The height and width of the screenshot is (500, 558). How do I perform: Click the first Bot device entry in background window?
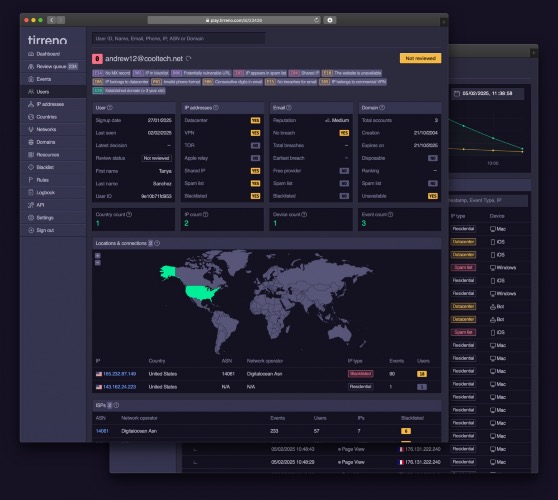[497, 306]
